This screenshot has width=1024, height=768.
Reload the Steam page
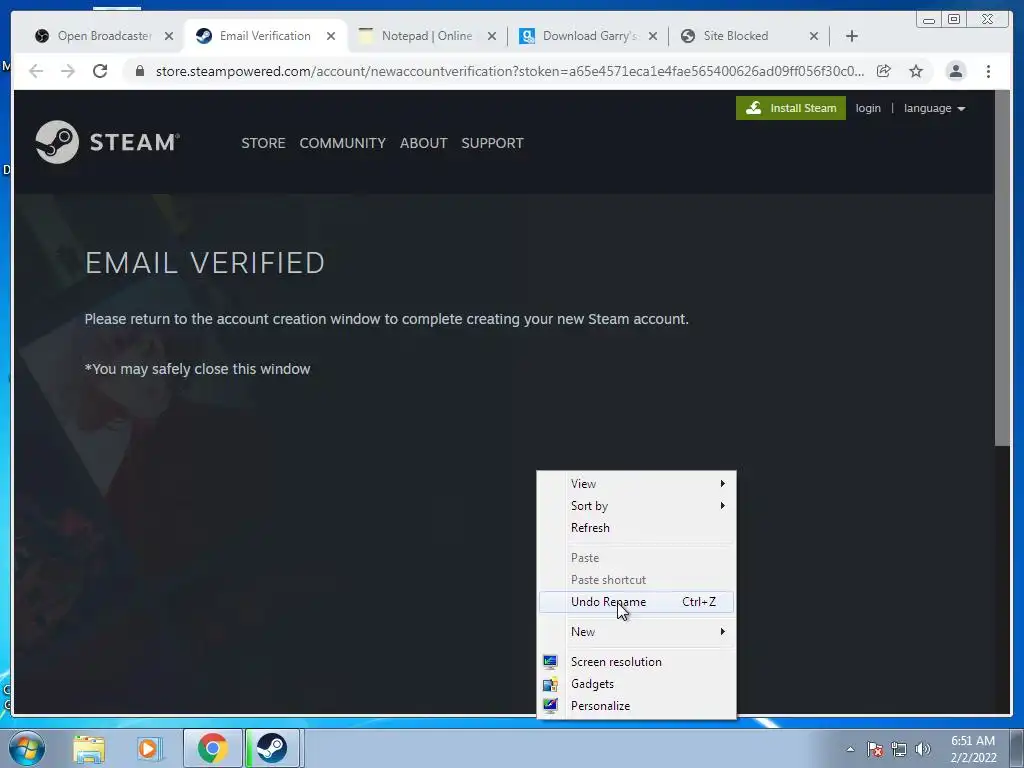[x=100, y=71]
